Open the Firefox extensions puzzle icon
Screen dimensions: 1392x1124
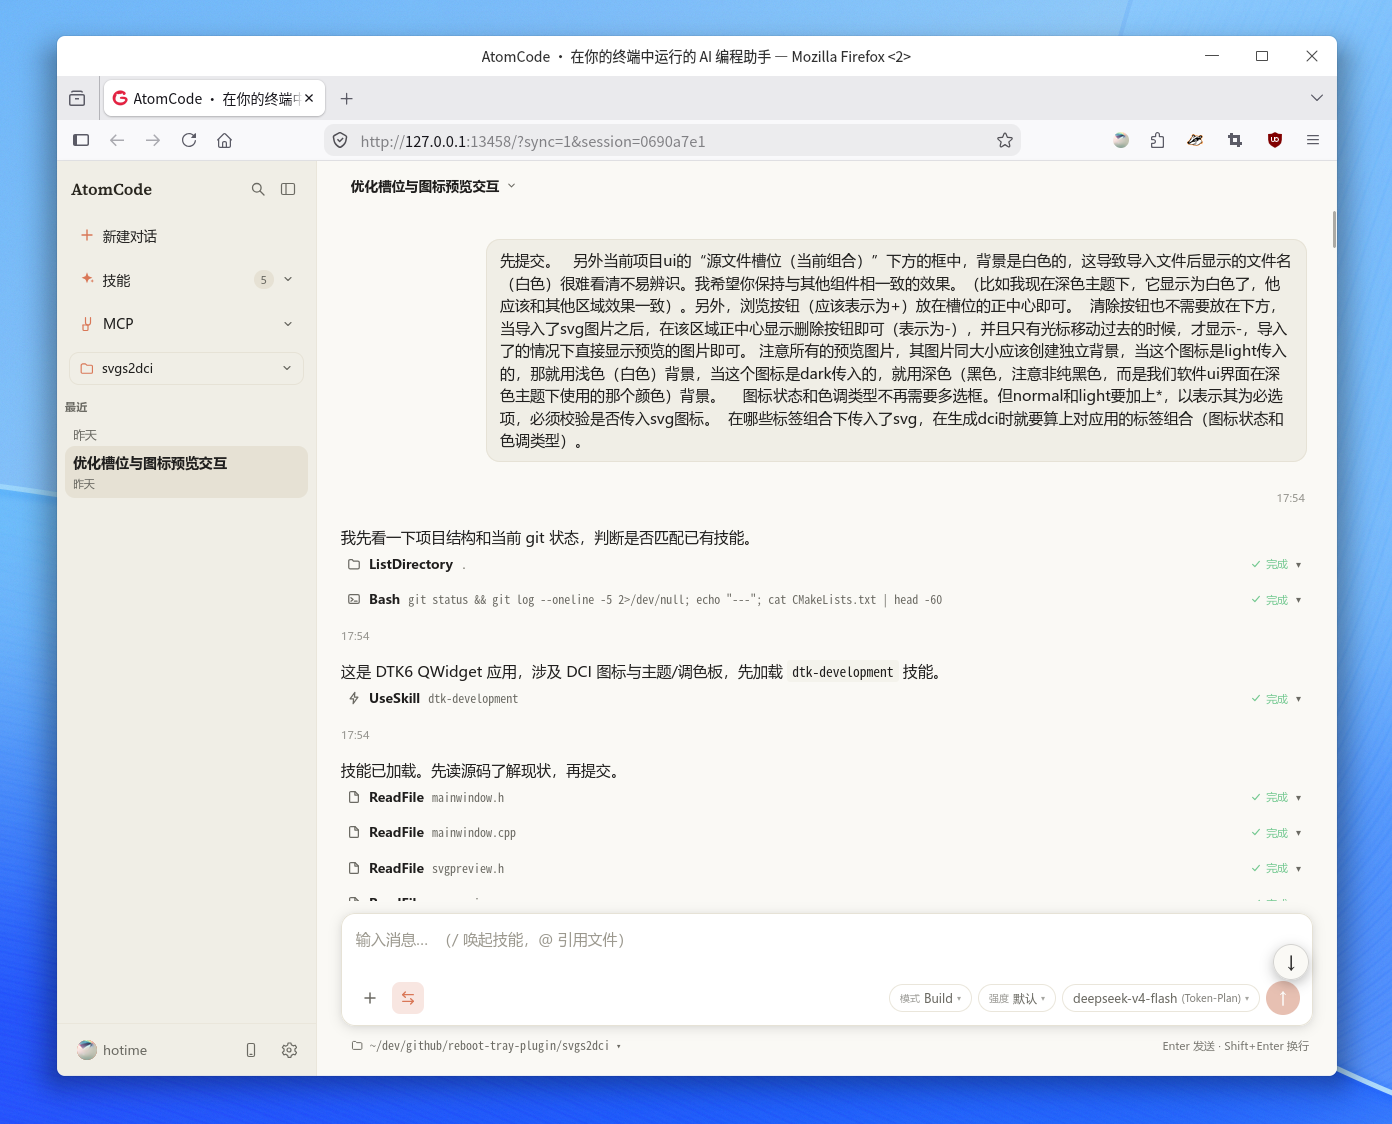[x=1158, y=140]
